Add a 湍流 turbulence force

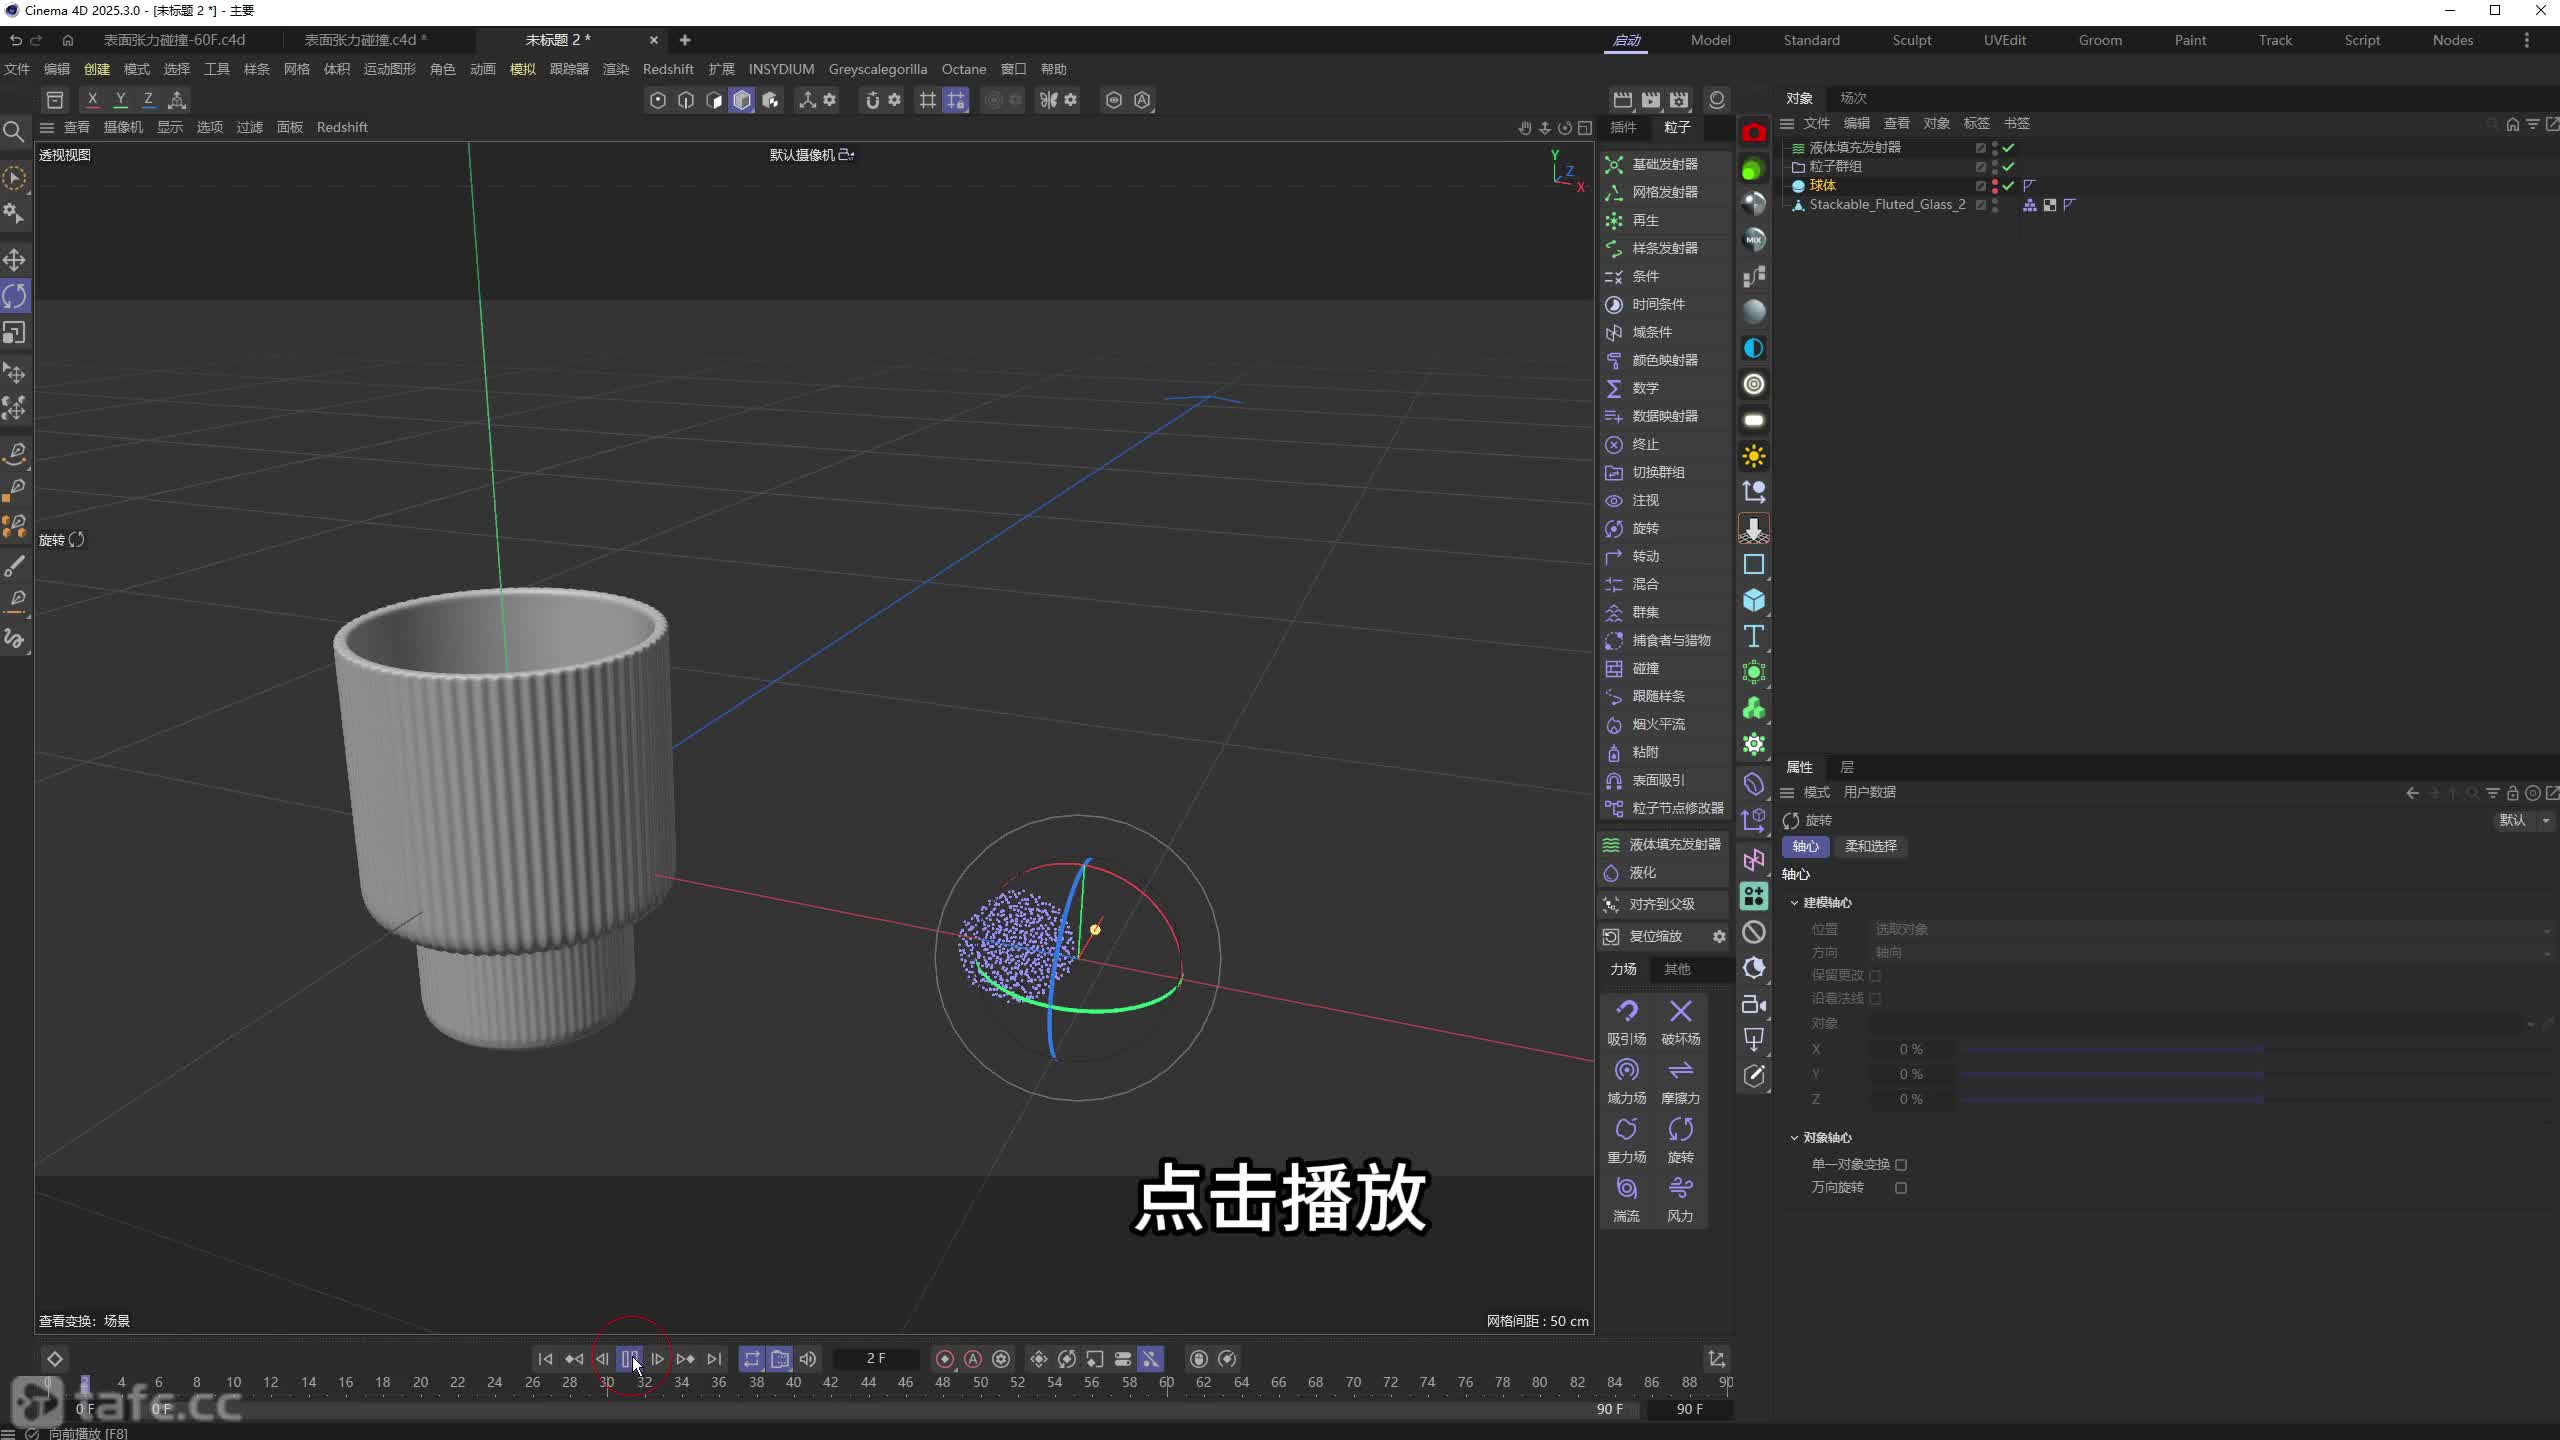click(1626, 1199)
